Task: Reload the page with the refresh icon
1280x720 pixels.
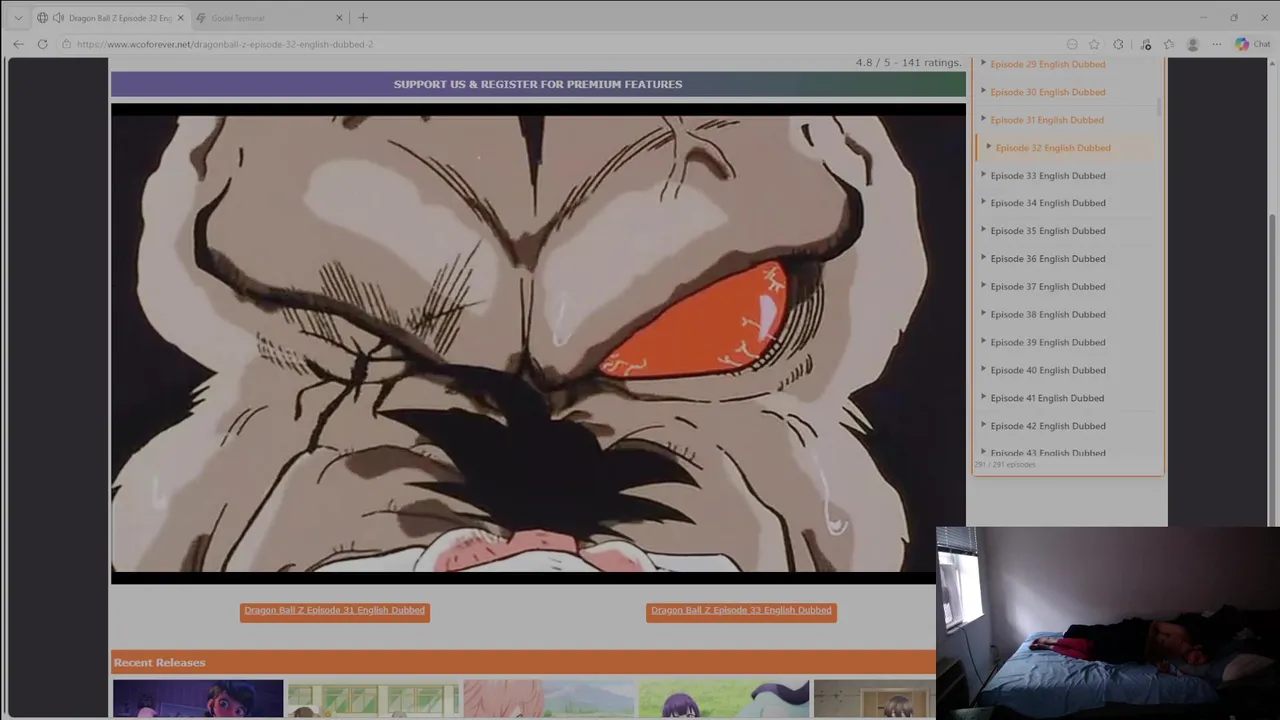Action: coord(42,44)
